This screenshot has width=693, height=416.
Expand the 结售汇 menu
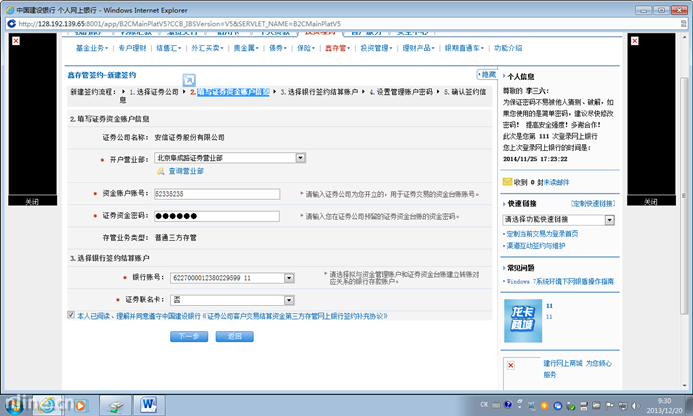168,48
